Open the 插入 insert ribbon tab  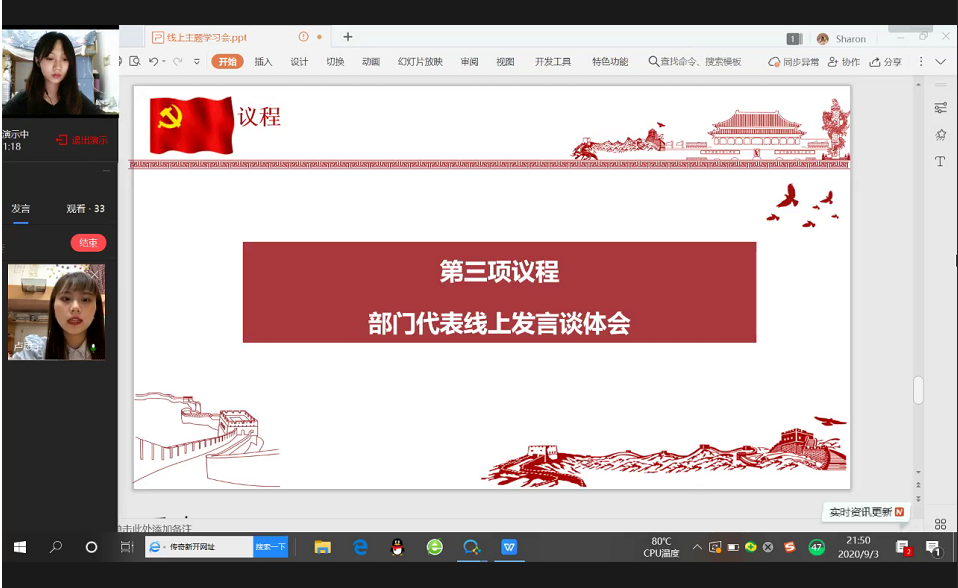pyautogui.click(x=263, y=62)
